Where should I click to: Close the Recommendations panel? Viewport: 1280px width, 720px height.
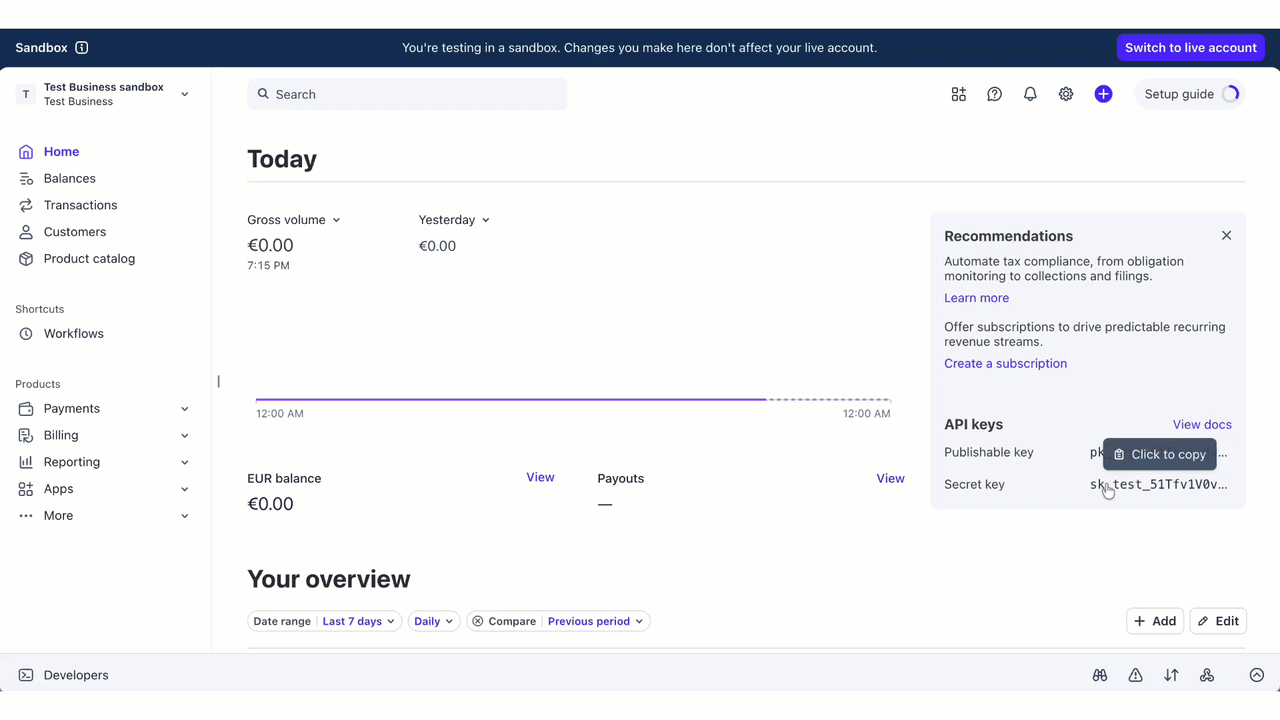coord(1226,236)
